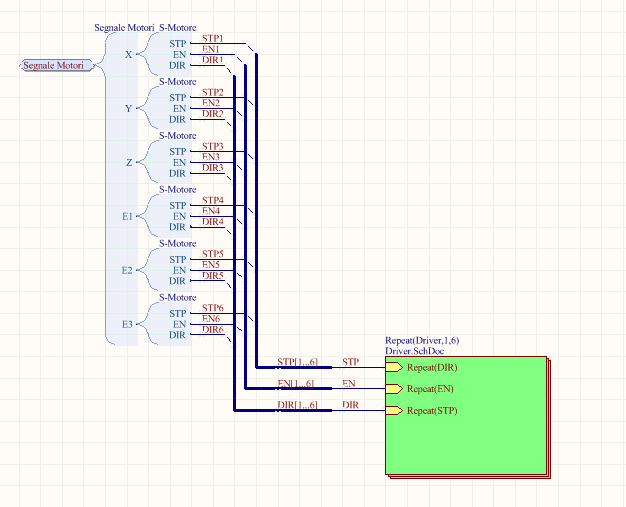
Task: Click the Repeat(Driver,1,6) designator text
Action: (422, 341)
